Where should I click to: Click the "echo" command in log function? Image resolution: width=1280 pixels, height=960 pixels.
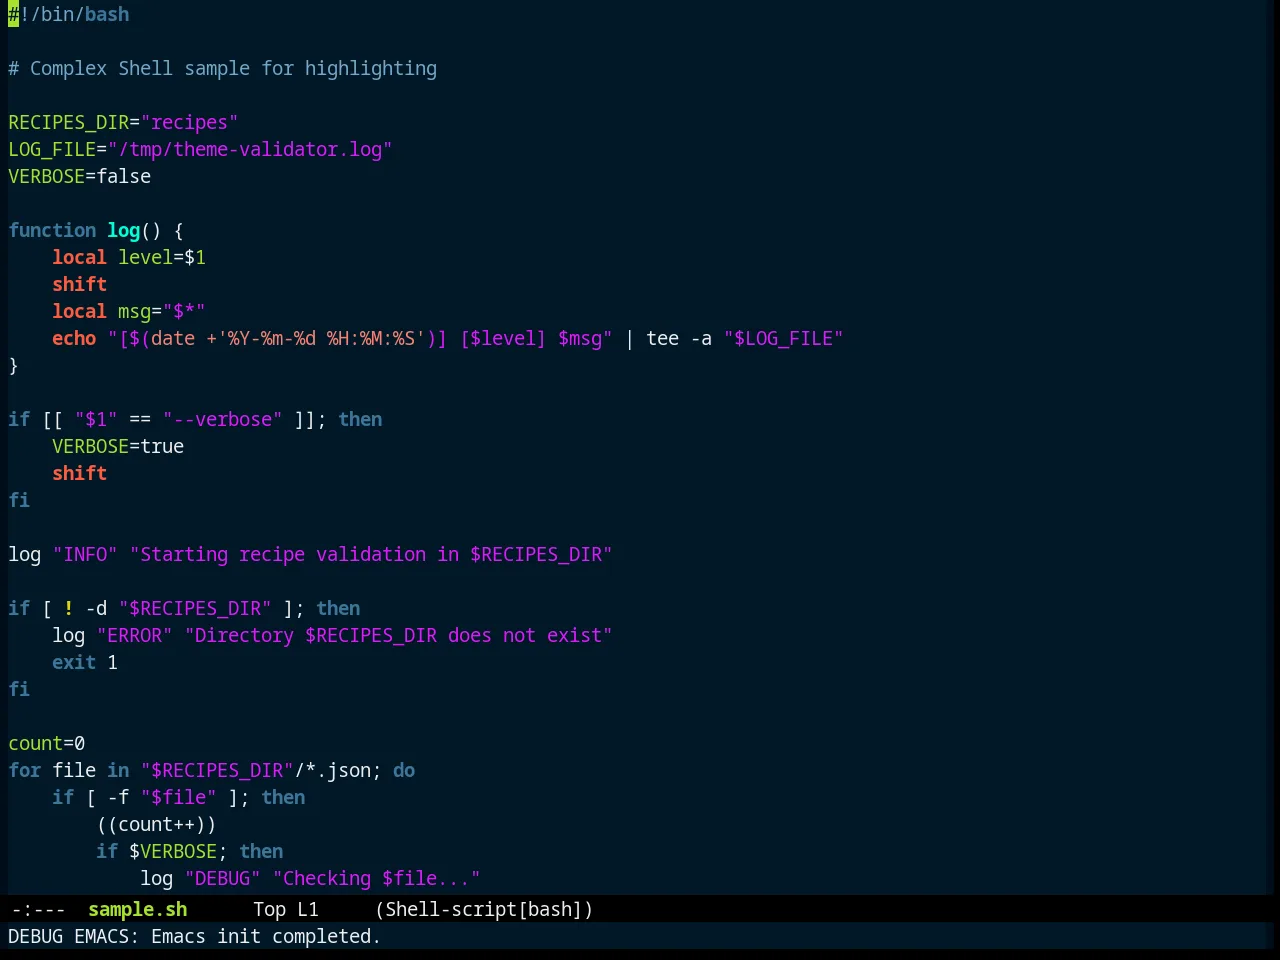coord(74,338)
